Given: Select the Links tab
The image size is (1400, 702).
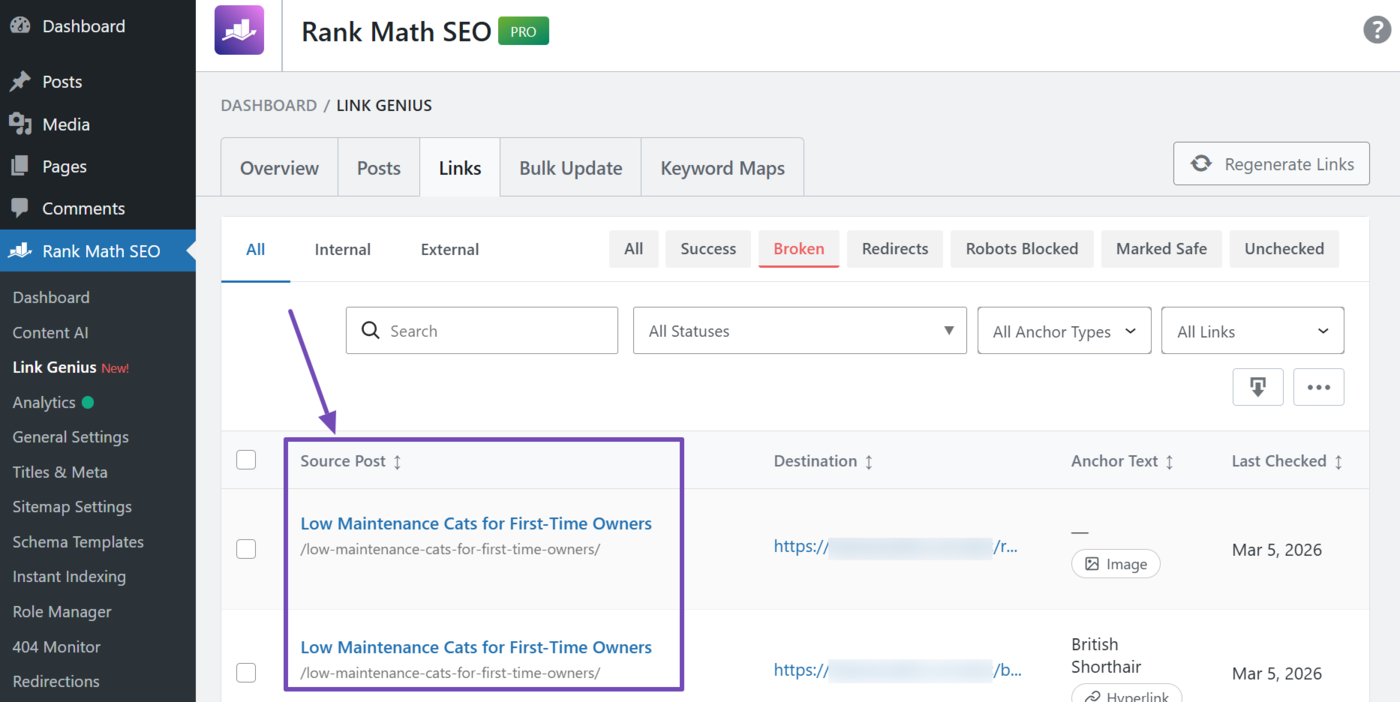Looking at the screenshot, I should pyautogui.click(x=460, y=168).
